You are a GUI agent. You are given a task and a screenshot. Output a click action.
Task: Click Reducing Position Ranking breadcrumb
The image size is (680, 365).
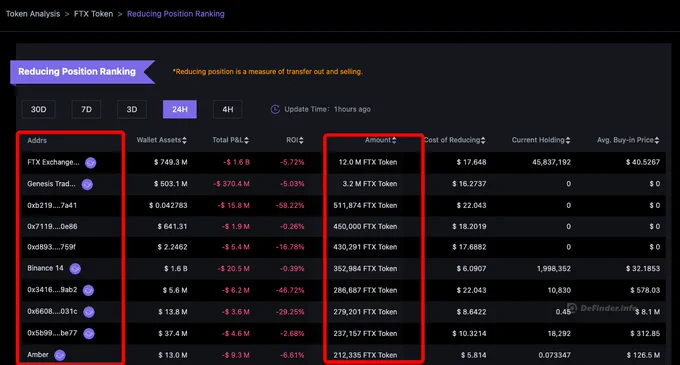click(x=176, y=14)
